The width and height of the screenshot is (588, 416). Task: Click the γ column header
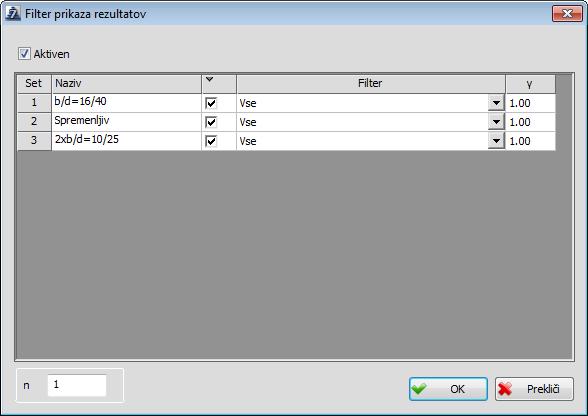click(530, 84)
